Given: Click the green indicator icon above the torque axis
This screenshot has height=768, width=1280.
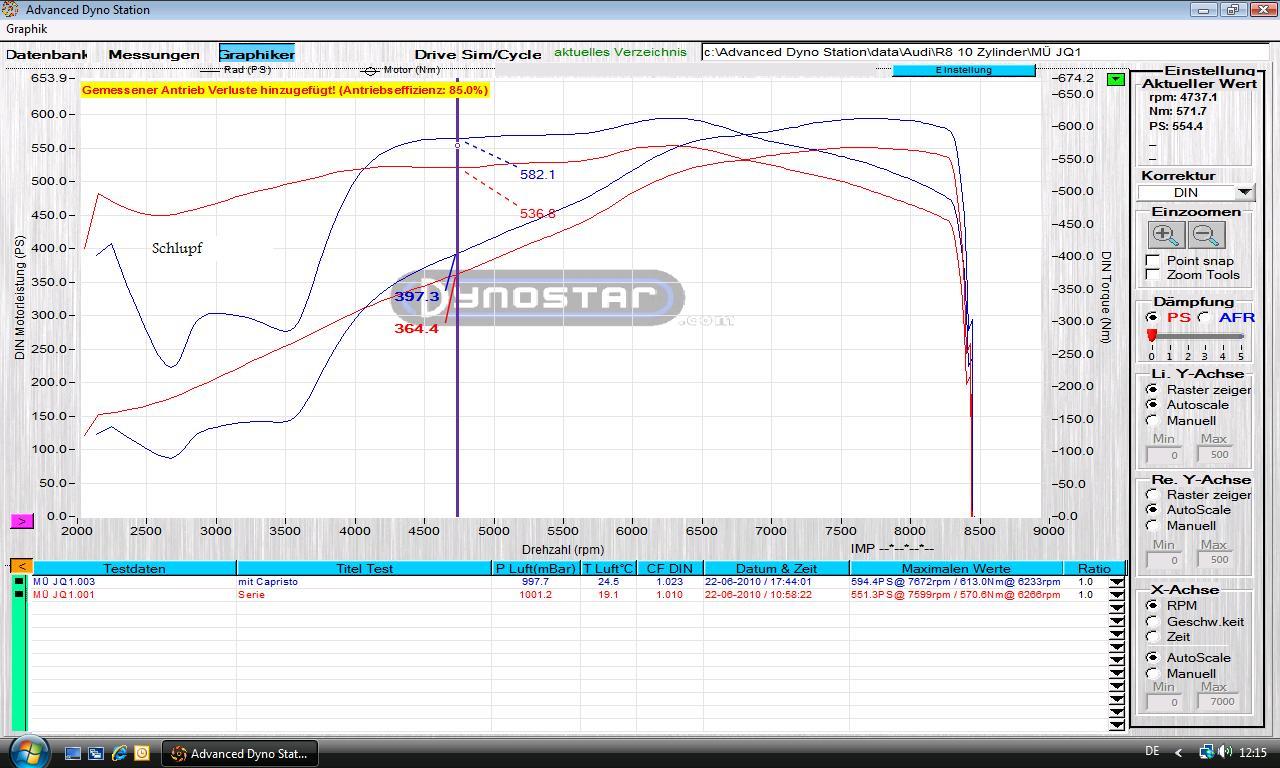Looking at the screenshot, I should point(1116,79).
